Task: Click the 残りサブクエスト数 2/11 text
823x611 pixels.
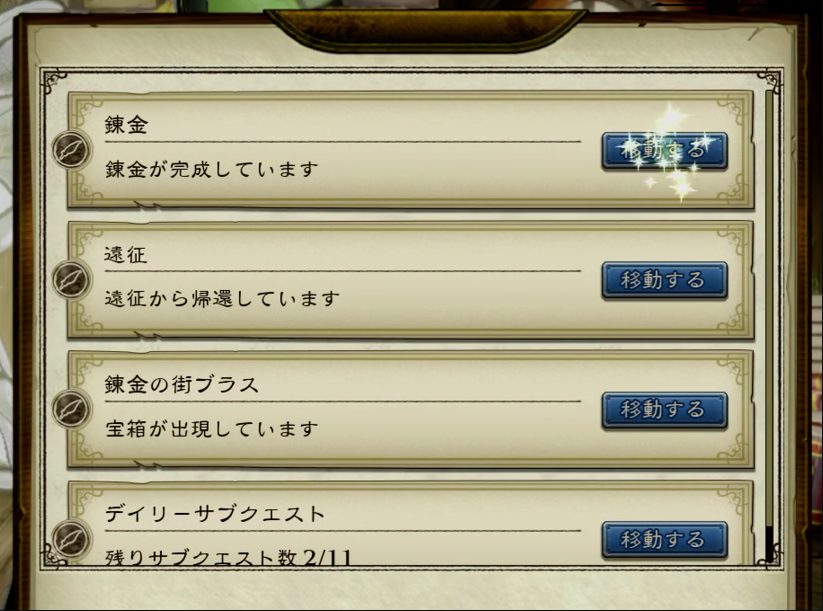Action: coord(228,556)
